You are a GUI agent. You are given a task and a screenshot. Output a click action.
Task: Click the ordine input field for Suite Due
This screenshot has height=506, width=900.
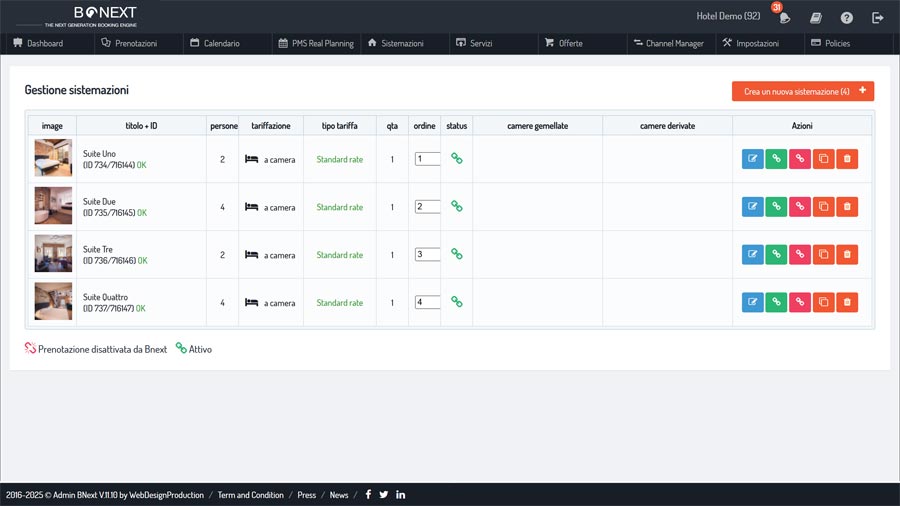pyautogui.click(x=427, y=207)
